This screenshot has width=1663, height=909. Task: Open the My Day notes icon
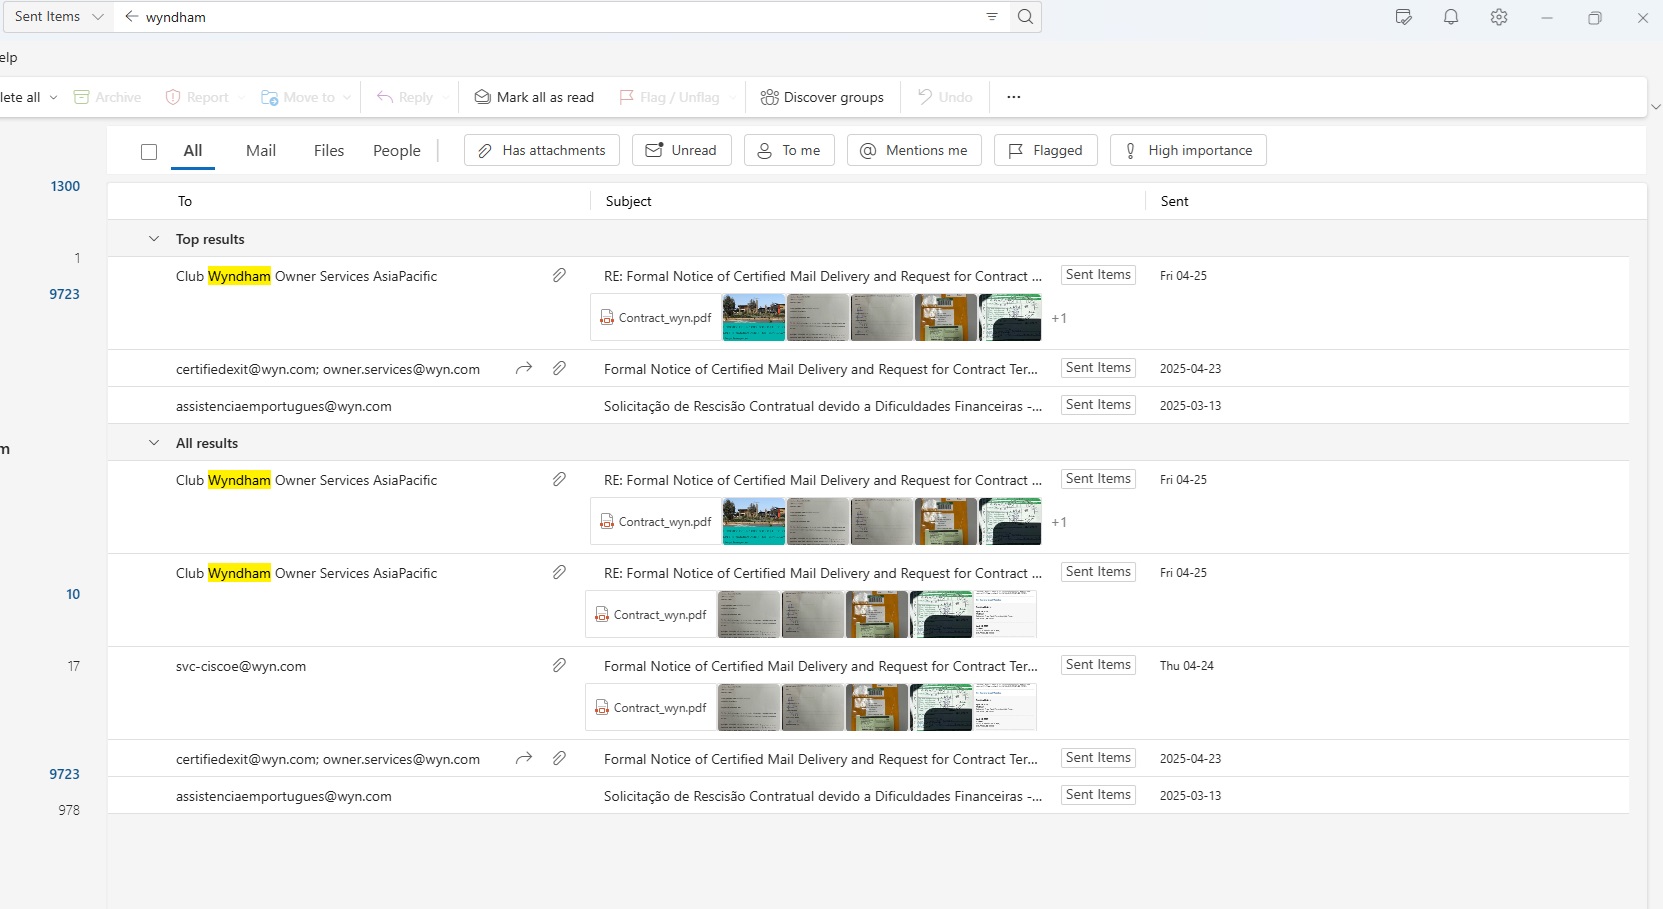click(x=1404, y=17)
